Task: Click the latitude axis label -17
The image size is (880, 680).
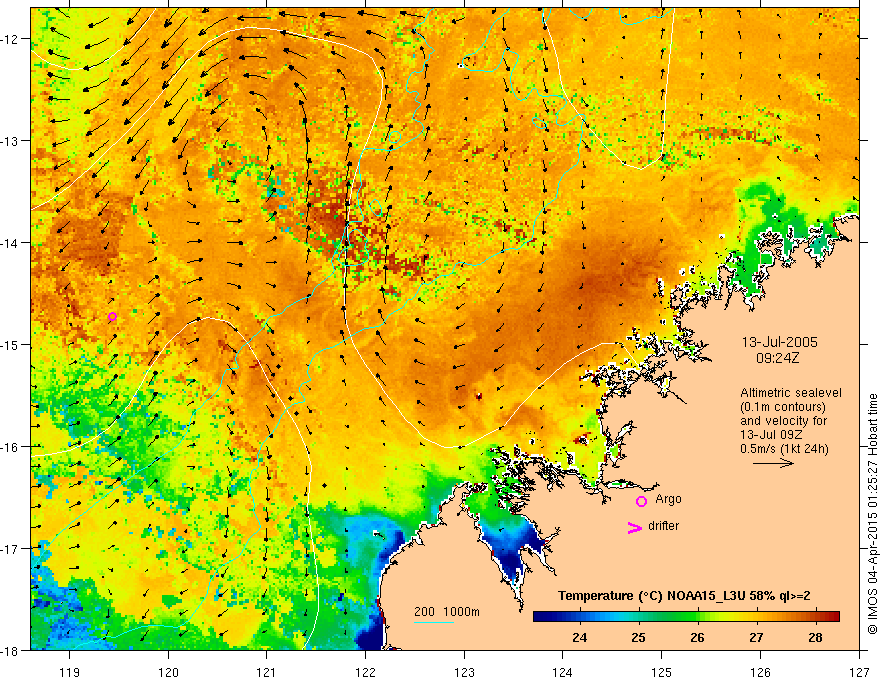Action: (12, 548)
